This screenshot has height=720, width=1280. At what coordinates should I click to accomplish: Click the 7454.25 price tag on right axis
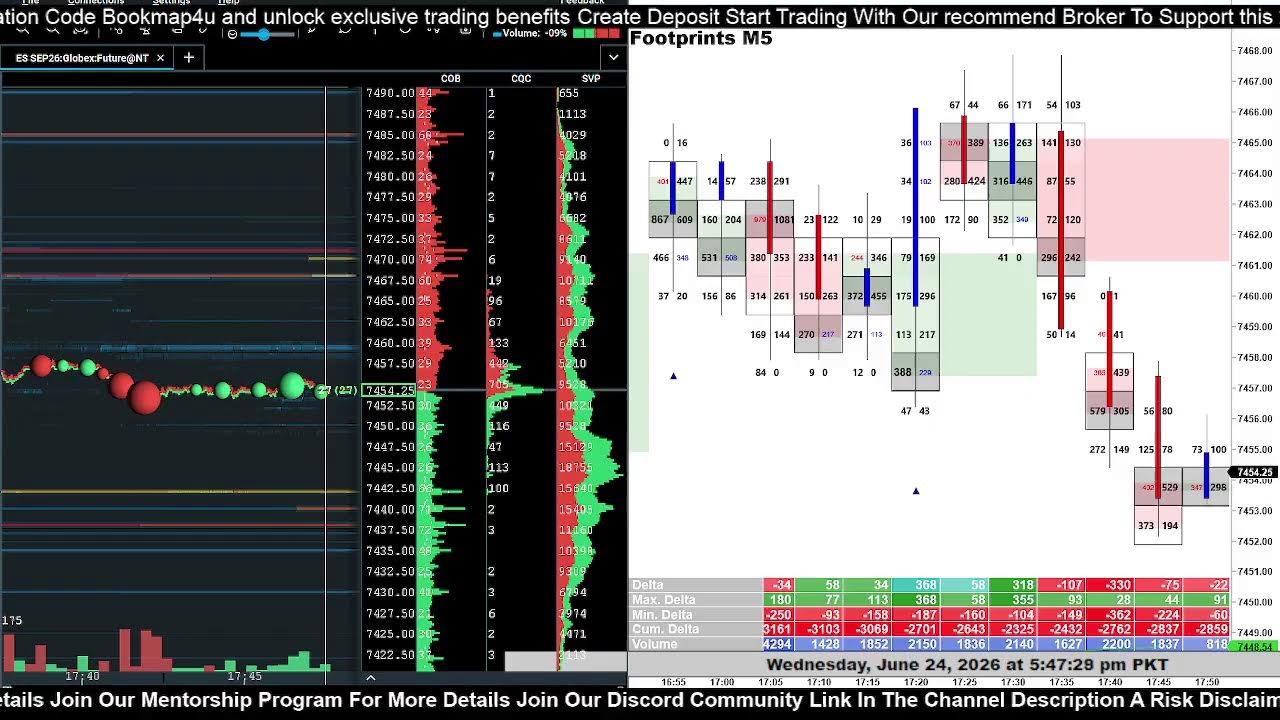(x=1255, y=473)
